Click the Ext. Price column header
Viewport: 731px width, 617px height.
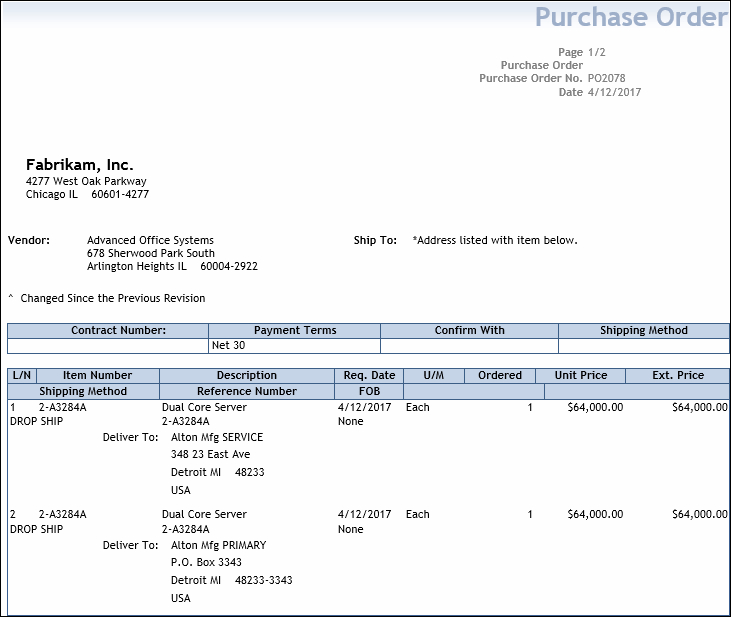tap(678, 375)
